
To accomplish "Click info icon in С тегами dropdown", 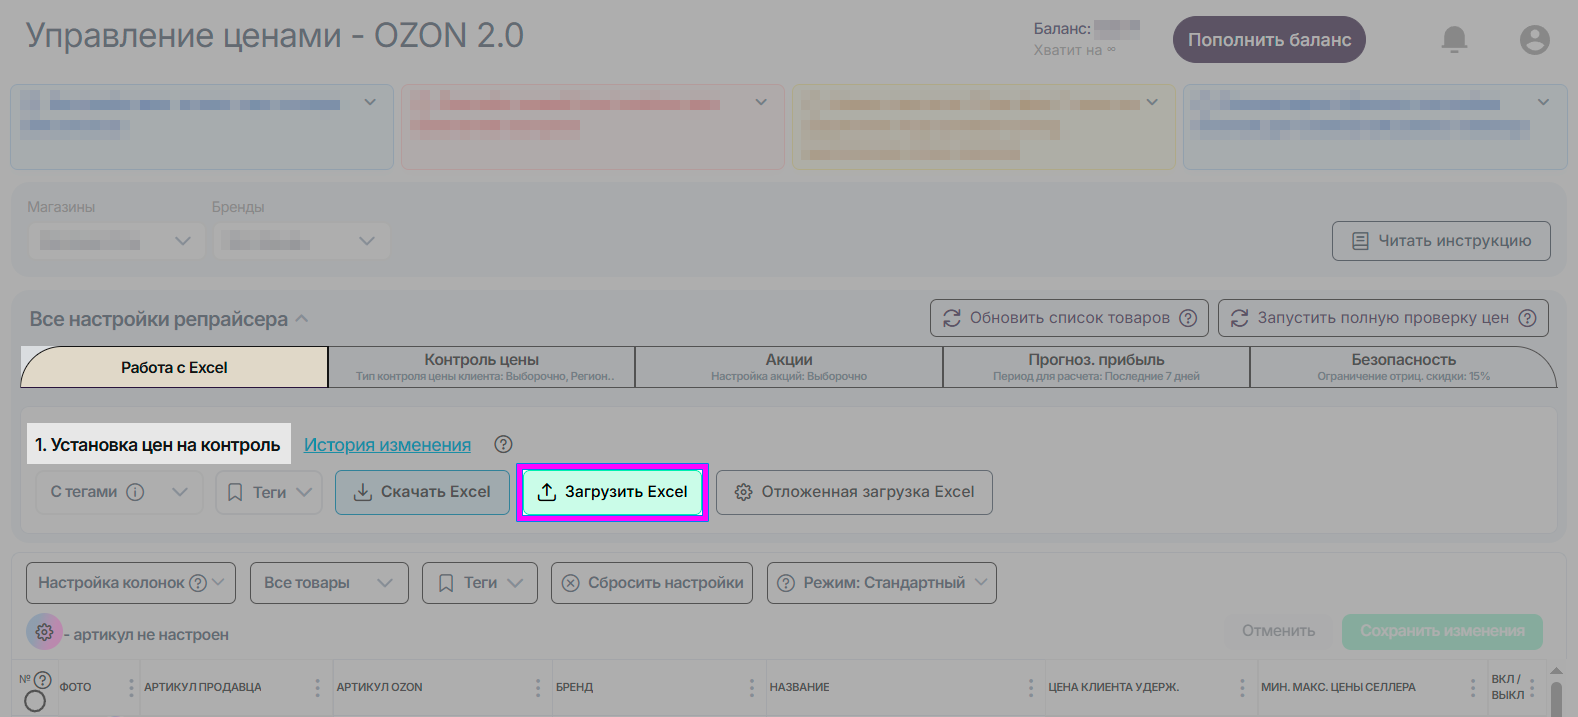I will coord(135,492).
